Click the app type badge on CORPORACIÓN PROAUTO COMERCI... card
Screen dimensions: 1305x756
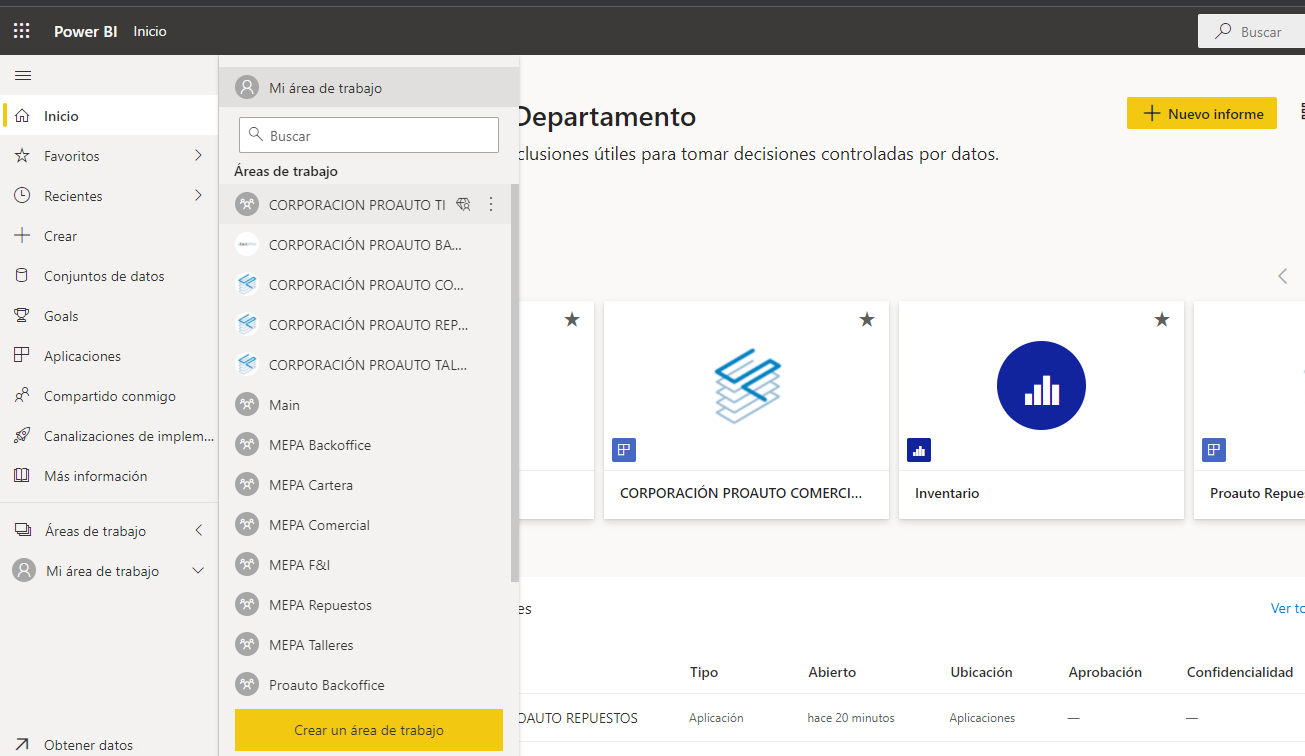[x=624, y=450]
